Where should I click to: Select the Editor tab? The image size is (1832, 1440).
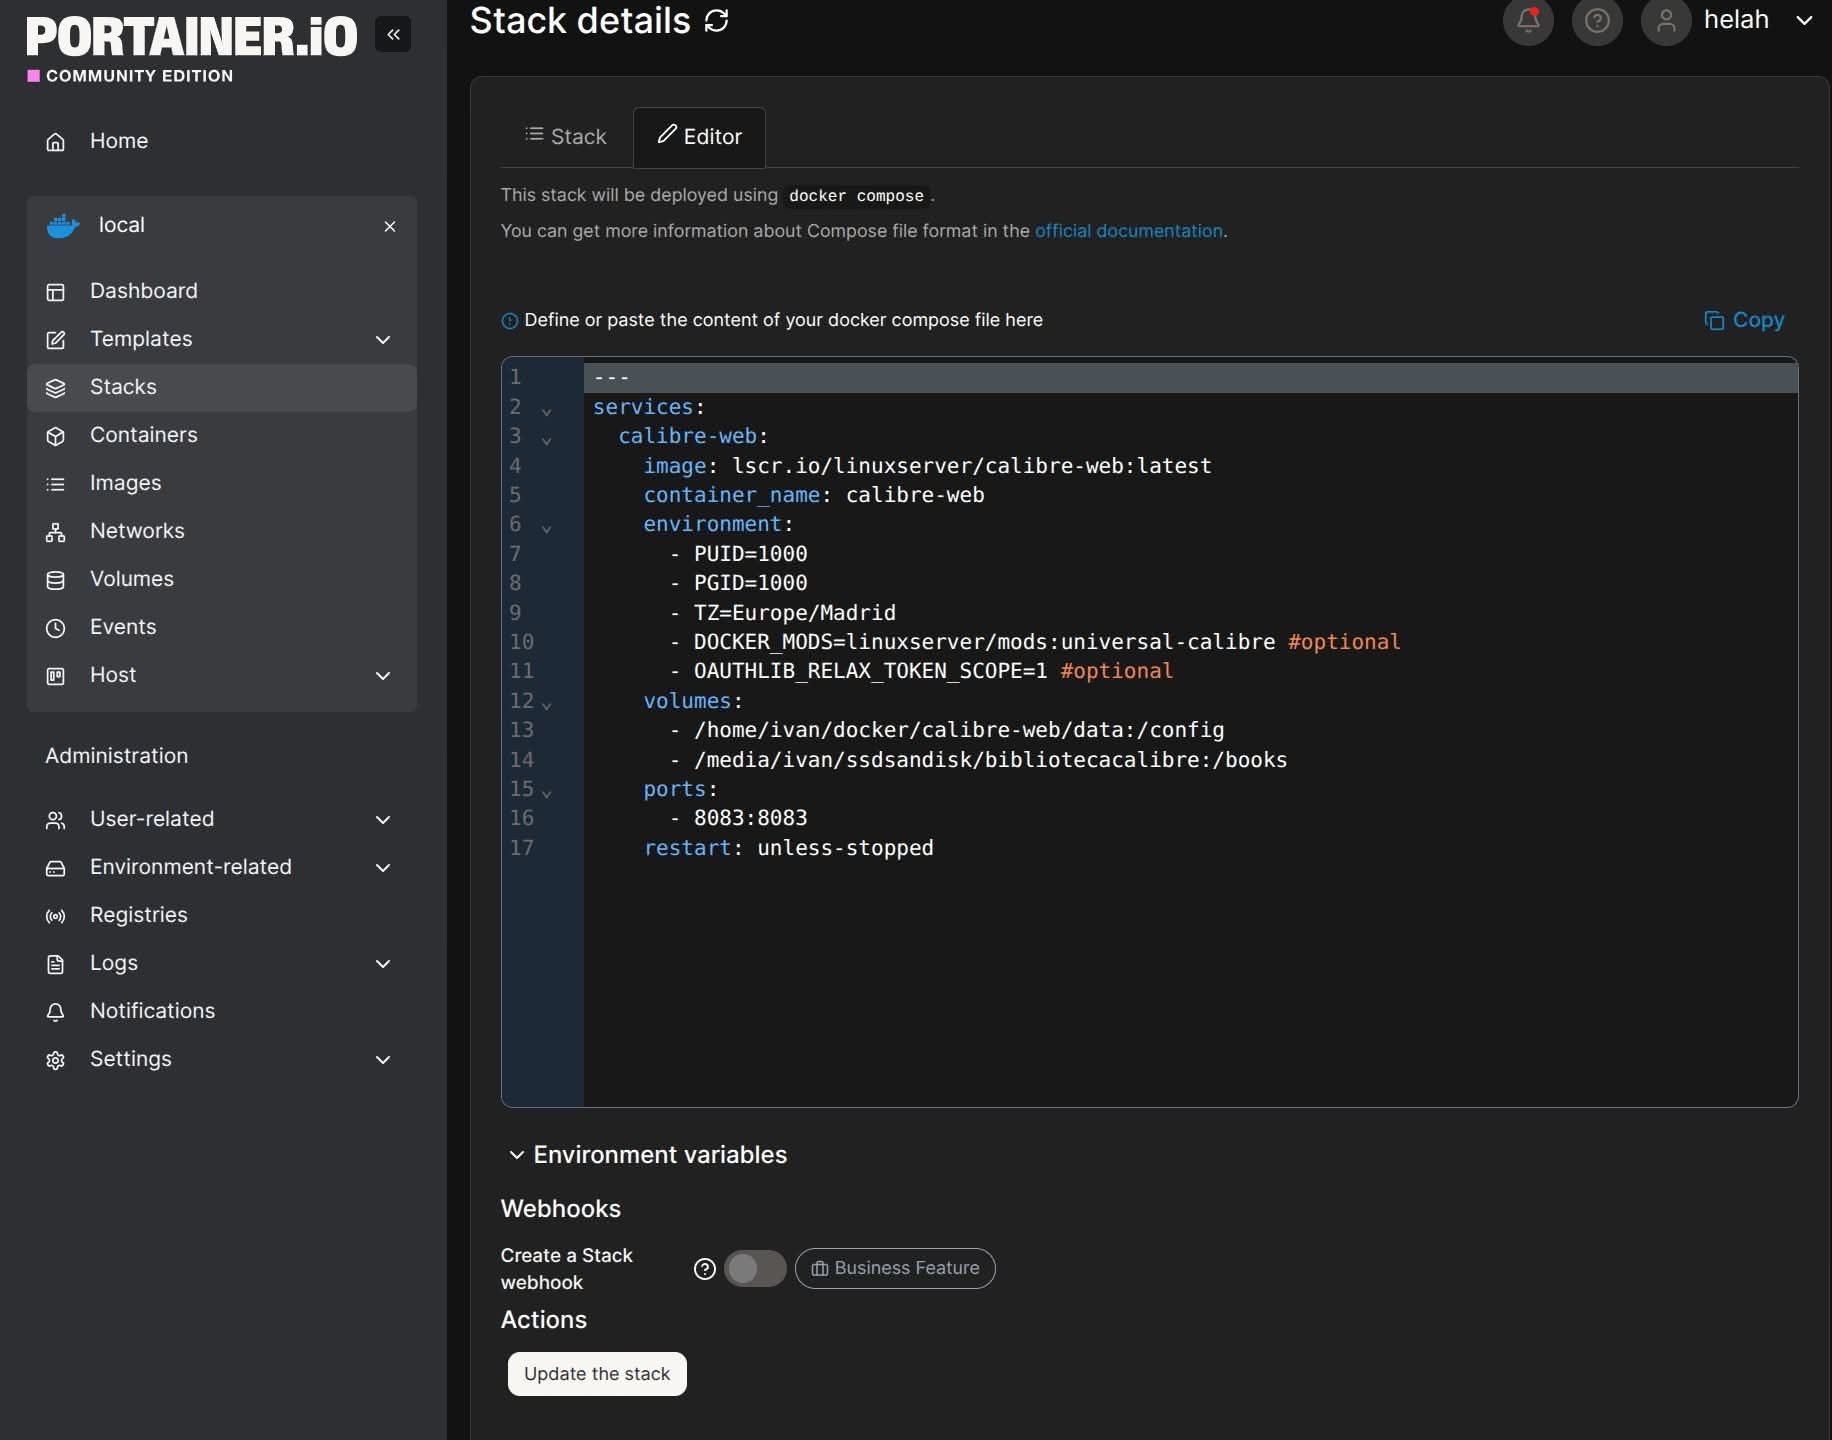tap(699, 137)
